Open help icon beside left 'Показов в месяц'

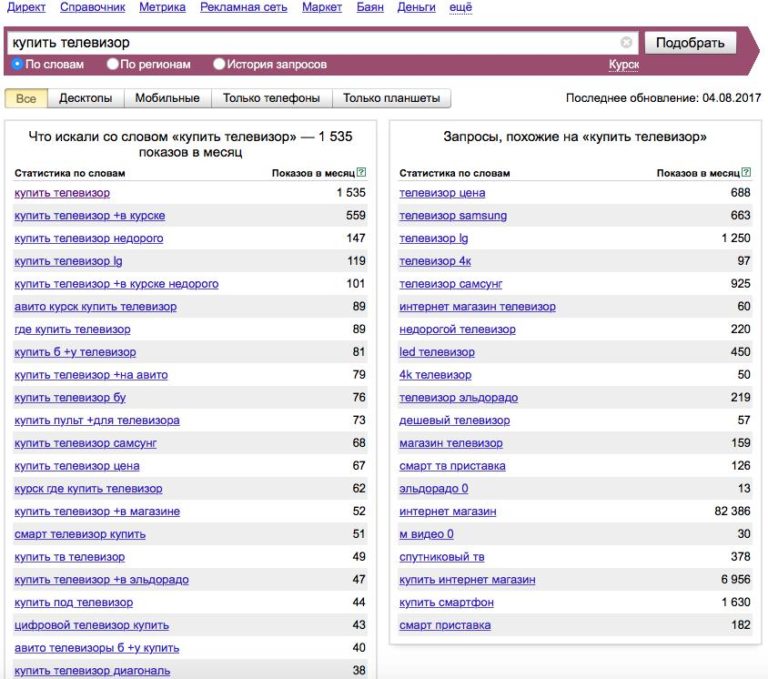(361, 172)
